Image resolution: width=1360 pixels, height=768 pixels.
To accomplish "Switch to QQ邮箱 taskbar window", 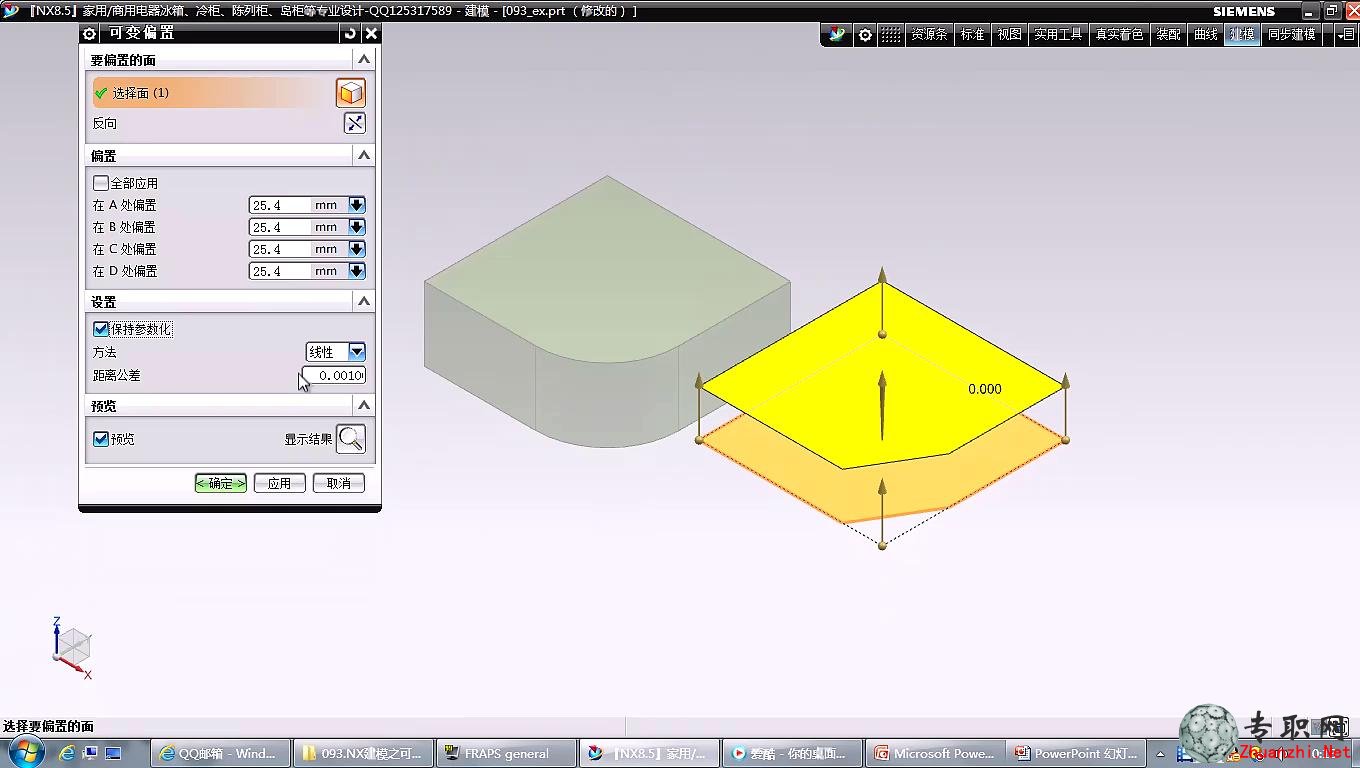I will coord(220,753).
